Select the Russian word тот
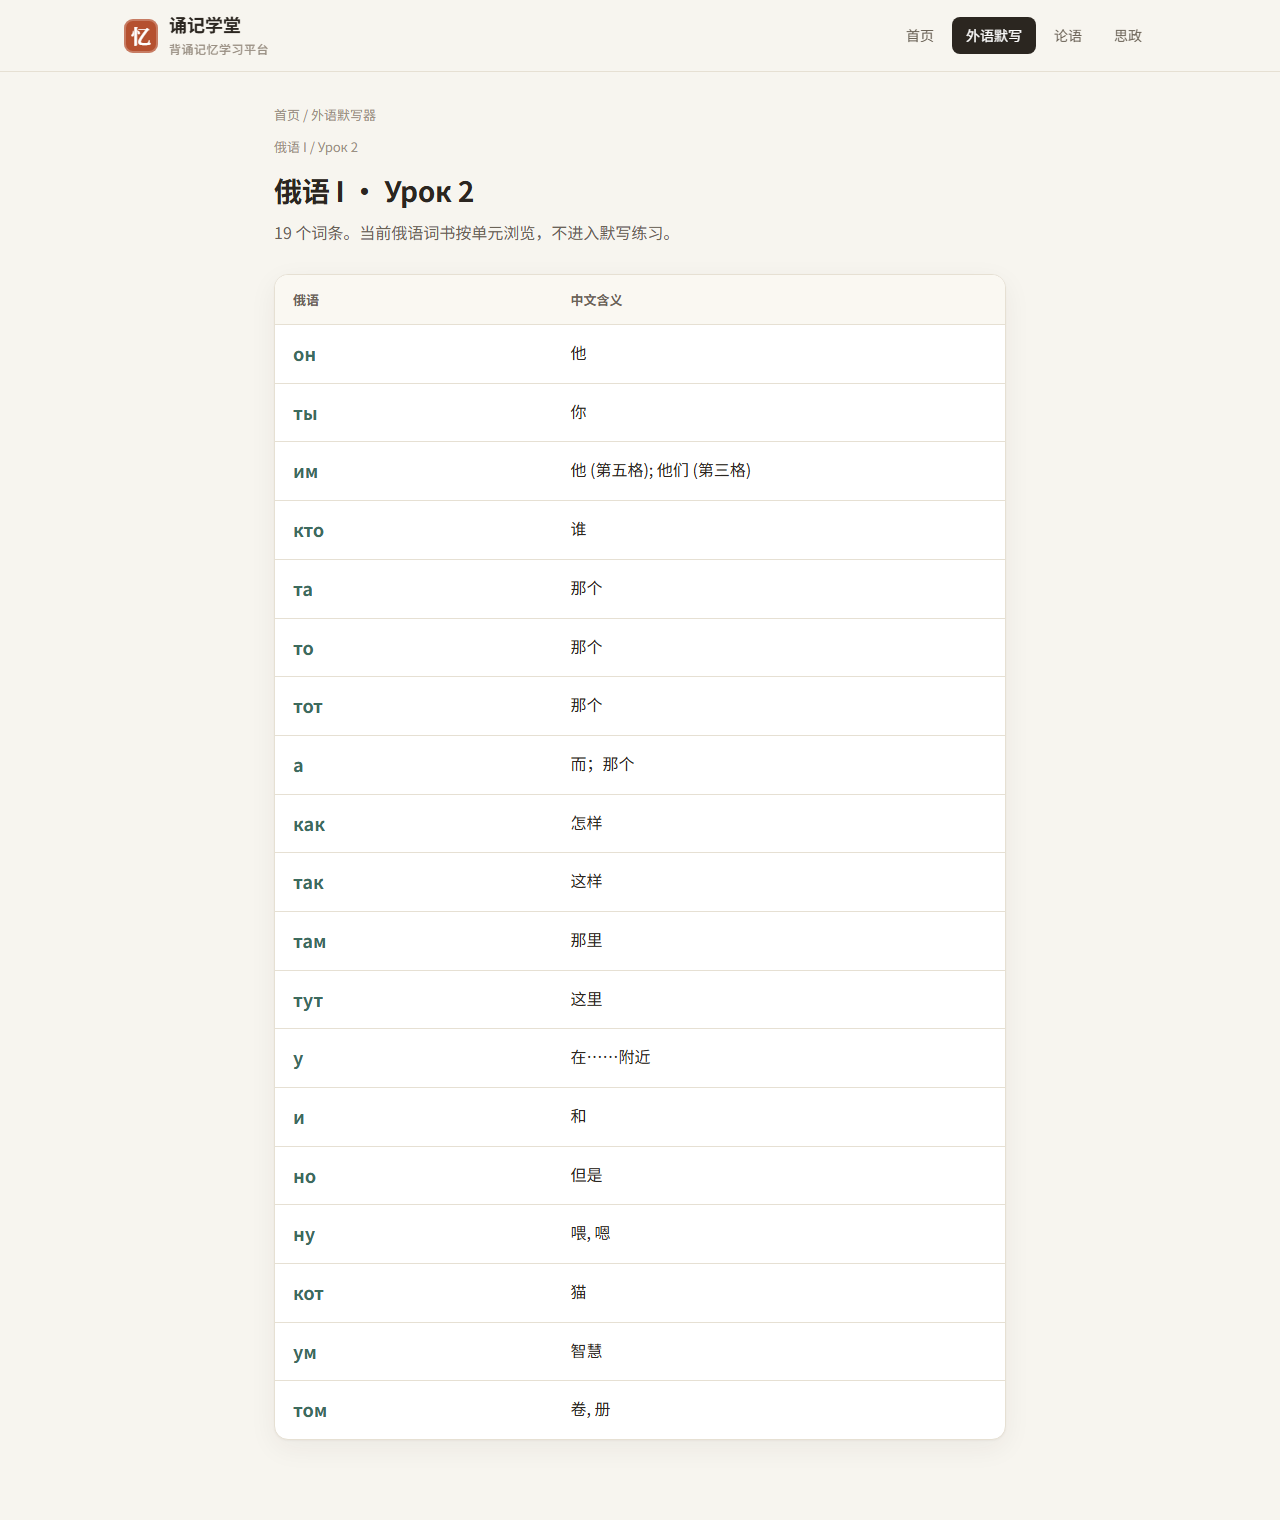Screen dimensions: 1280x1520 pyautogui.click(x=308, y=707)
